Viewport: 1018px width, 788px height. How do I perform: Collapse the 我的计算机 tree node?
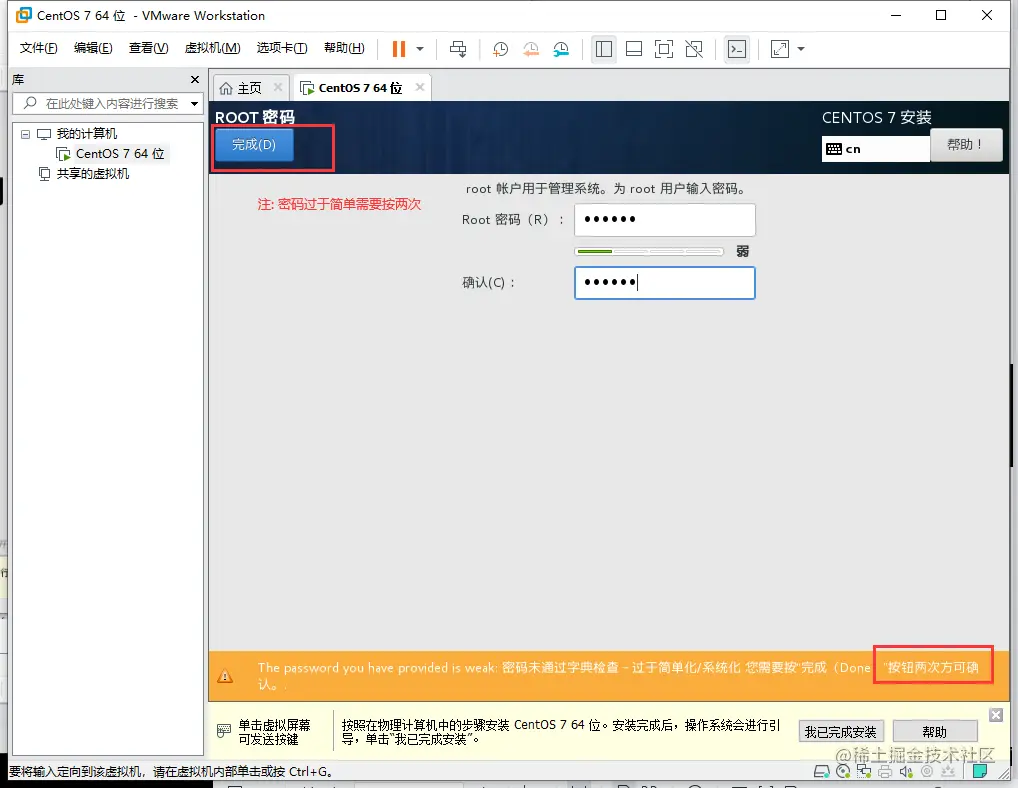tap(25, 134)
